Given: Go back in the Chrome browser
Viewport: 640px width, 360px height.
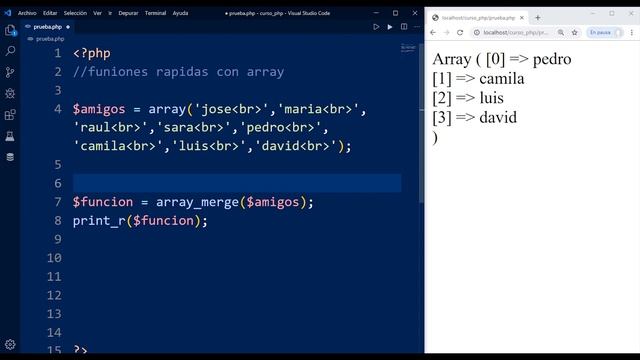Looking at the screenshot, I should 433,32.
